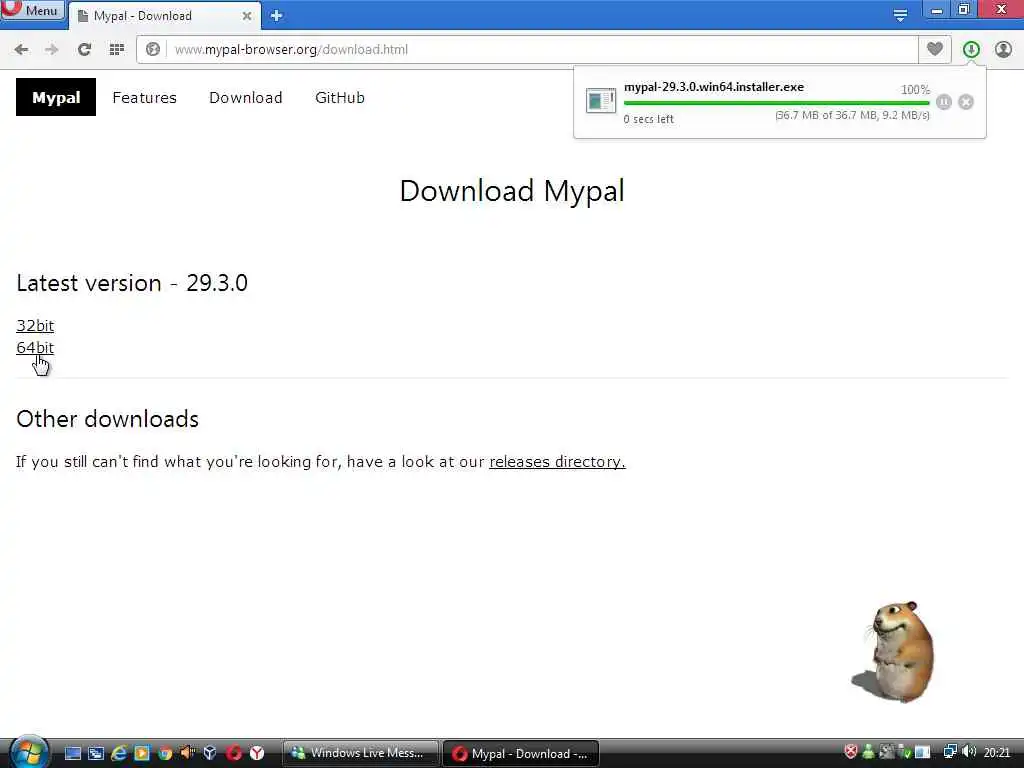Open the GitHub nav link
The image size is (1024, 768).
[x=340, y=98]
